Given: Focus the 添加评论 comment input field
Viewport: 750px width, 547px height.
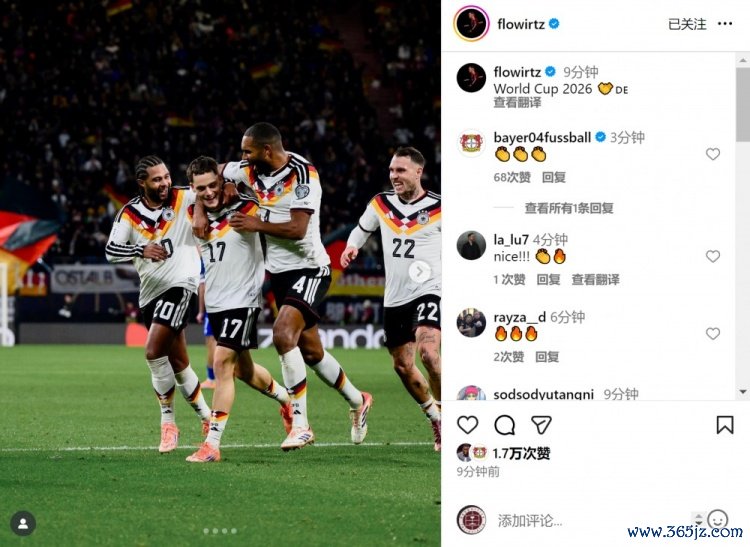Looking at the screenshot, I should coord(593,520).
